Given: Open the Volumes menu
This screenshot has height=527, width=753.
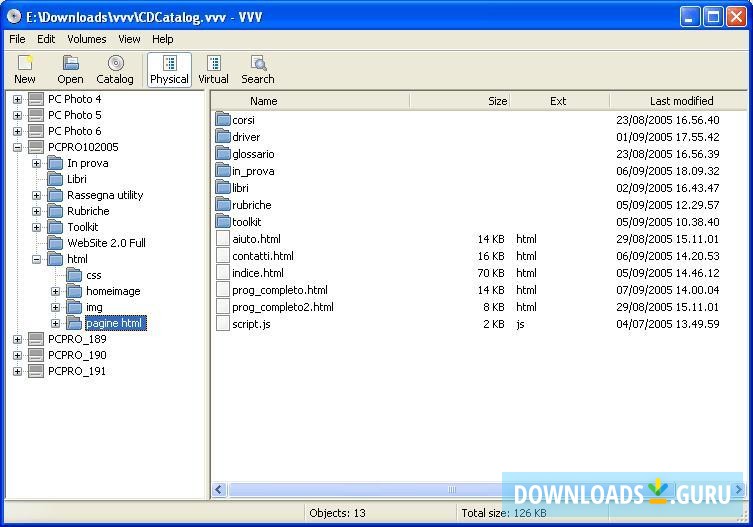Looking at the screenshot, I should click(86, 39).
